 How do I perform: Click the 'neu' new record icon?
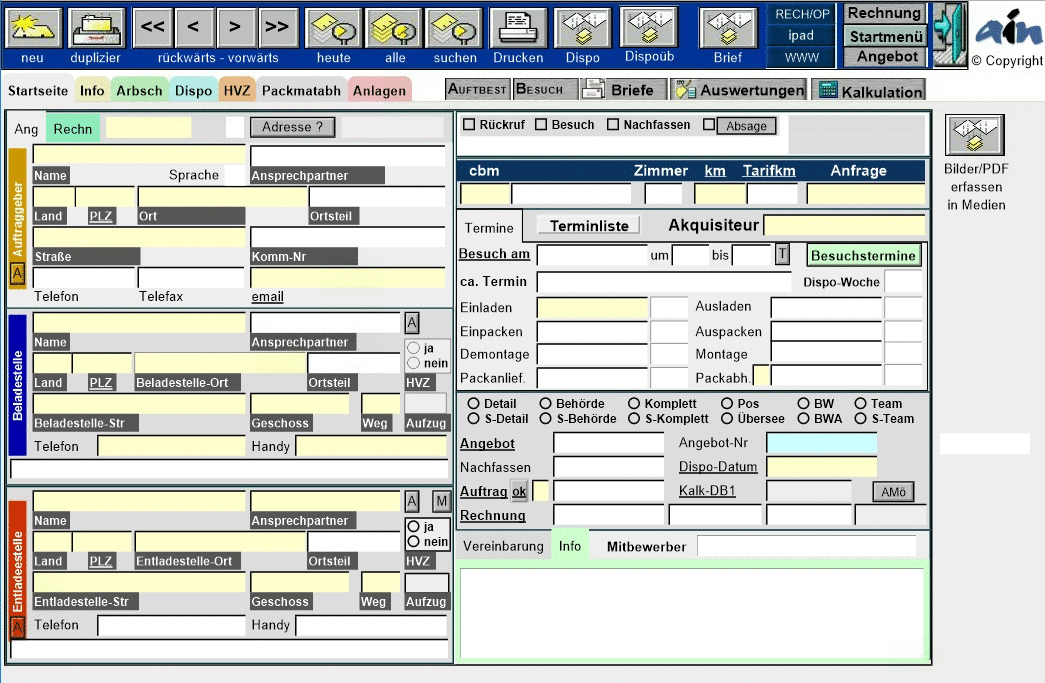[34, 29]
